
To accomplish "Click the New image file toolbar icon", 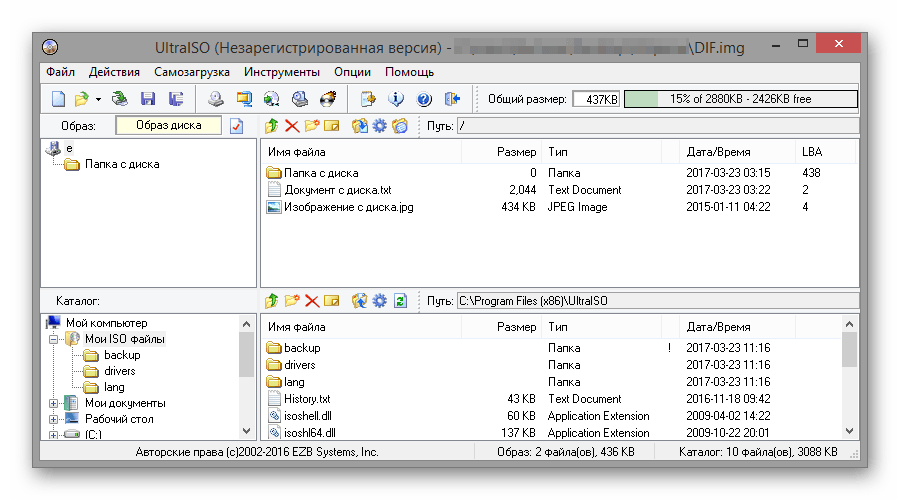I will (59, 99).
